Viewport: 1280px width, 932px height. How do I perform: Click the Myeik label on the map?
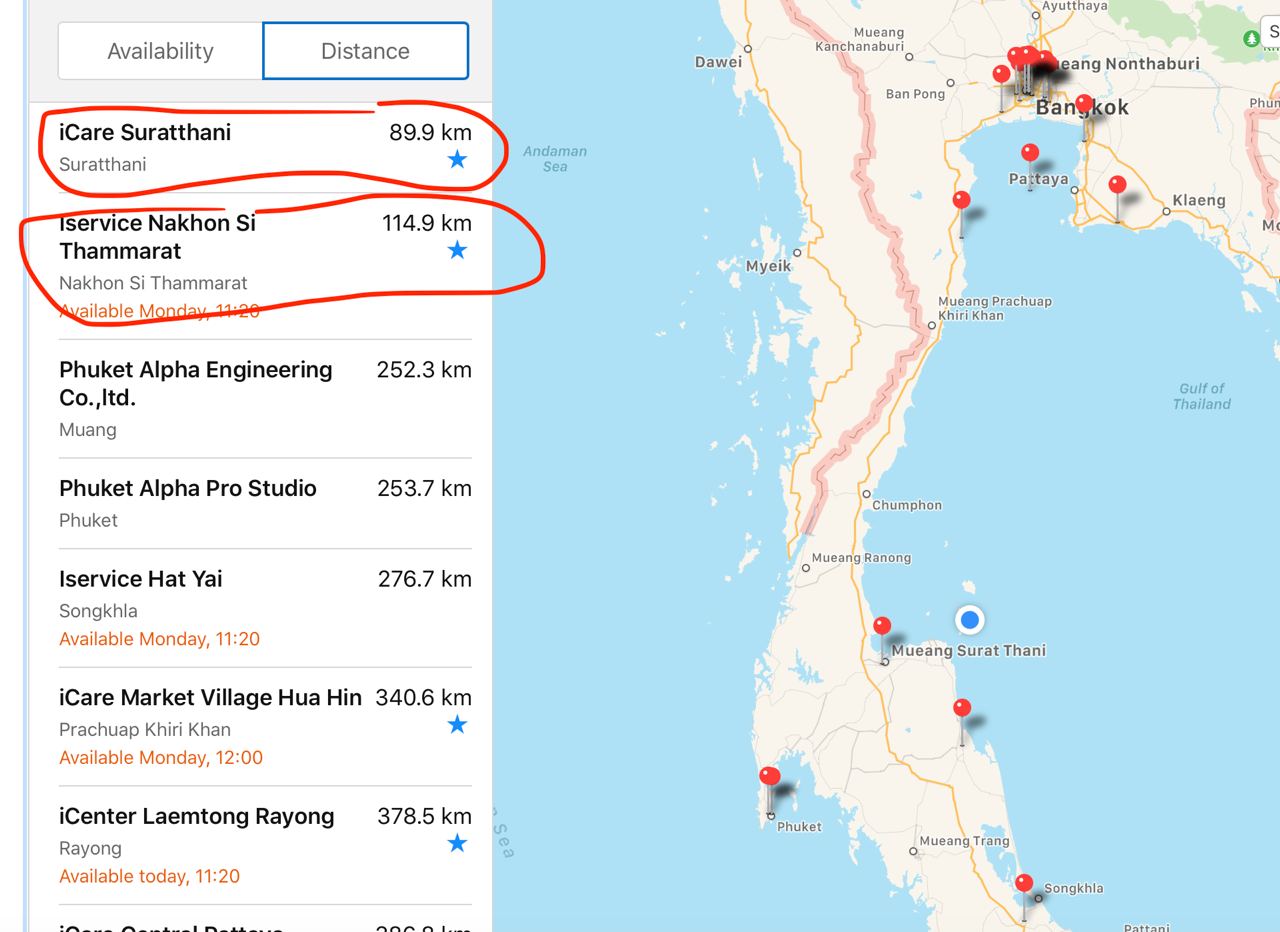coord(768,266)
